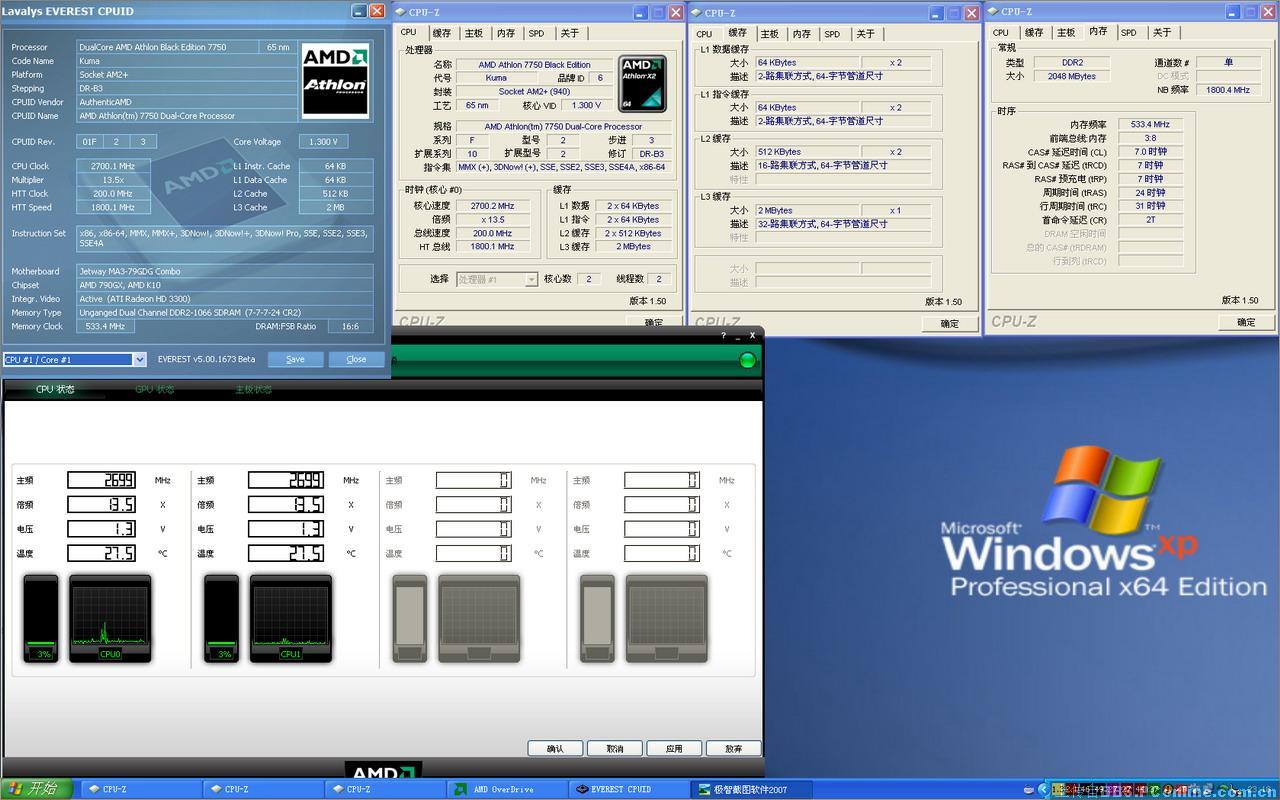Viewport: 1280px width, 800px height.
Task: Click 确定 in CPU-Z memory window
Action: (x=1245, y=322)
